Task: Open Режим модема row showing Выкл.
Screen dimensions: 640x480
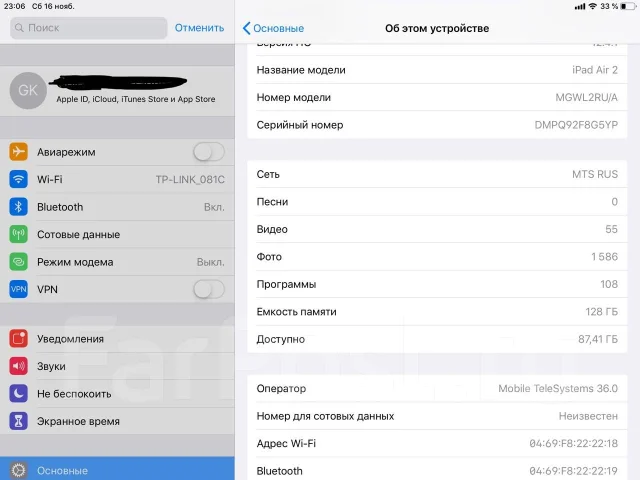Action: coord(117,262)
